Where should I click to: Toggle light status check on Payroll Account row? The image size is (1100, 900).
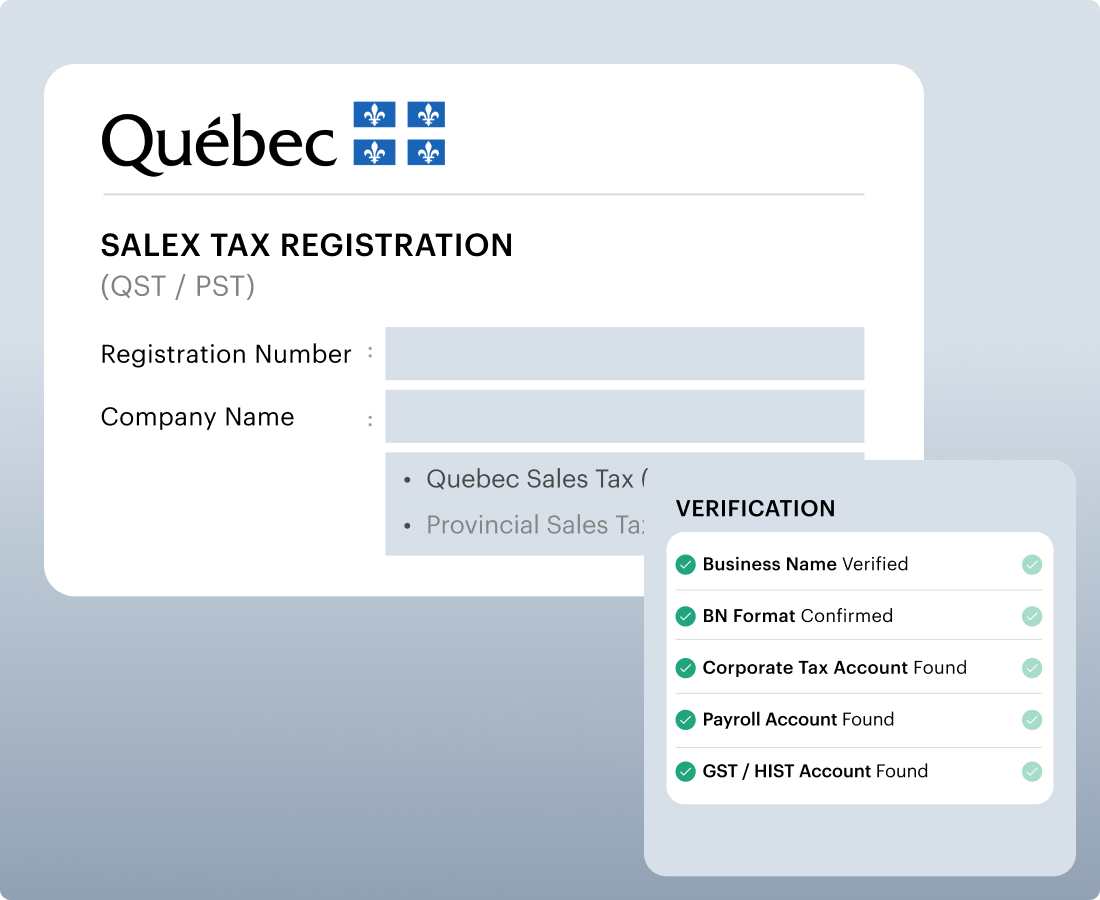click(x=1032, y=720)
